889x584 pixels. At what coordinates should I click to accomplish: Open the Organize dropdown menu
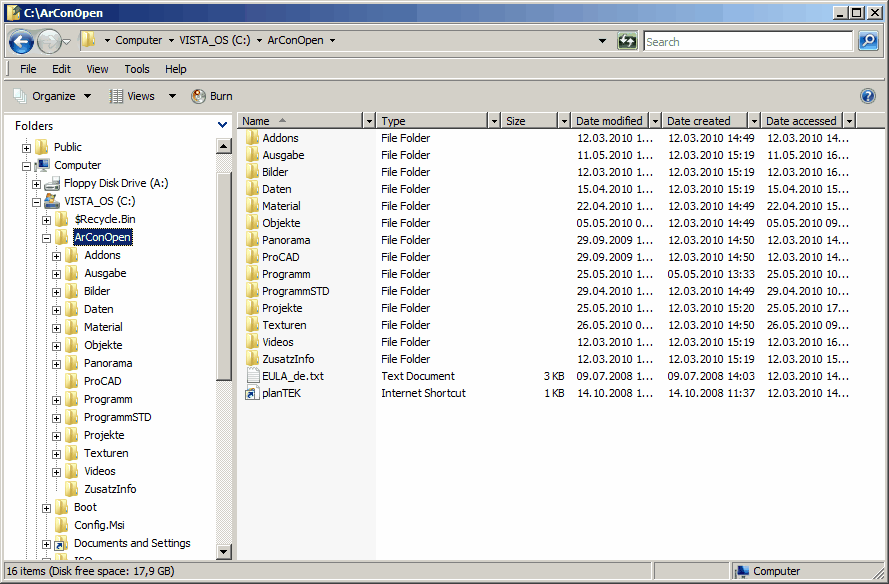coord(53,96)
